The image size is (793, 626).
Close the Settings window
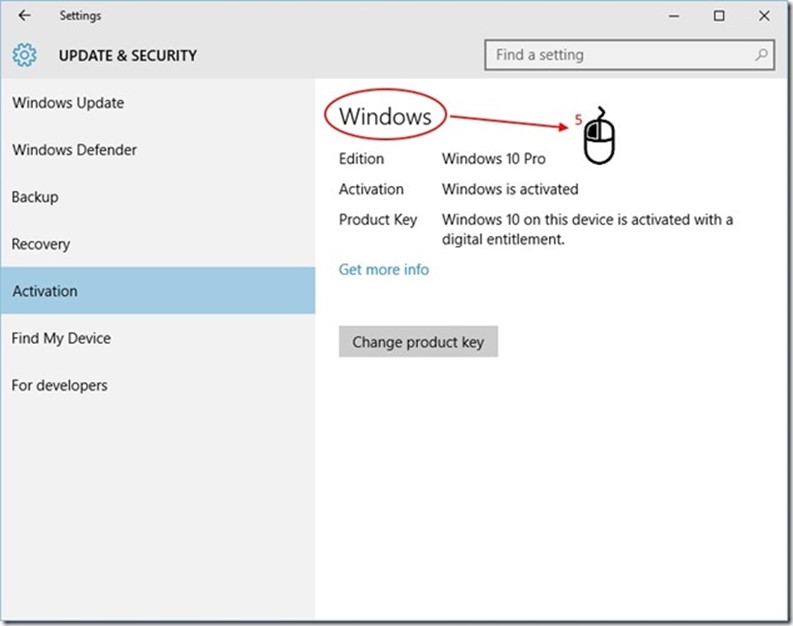click(x=764, y=16)
